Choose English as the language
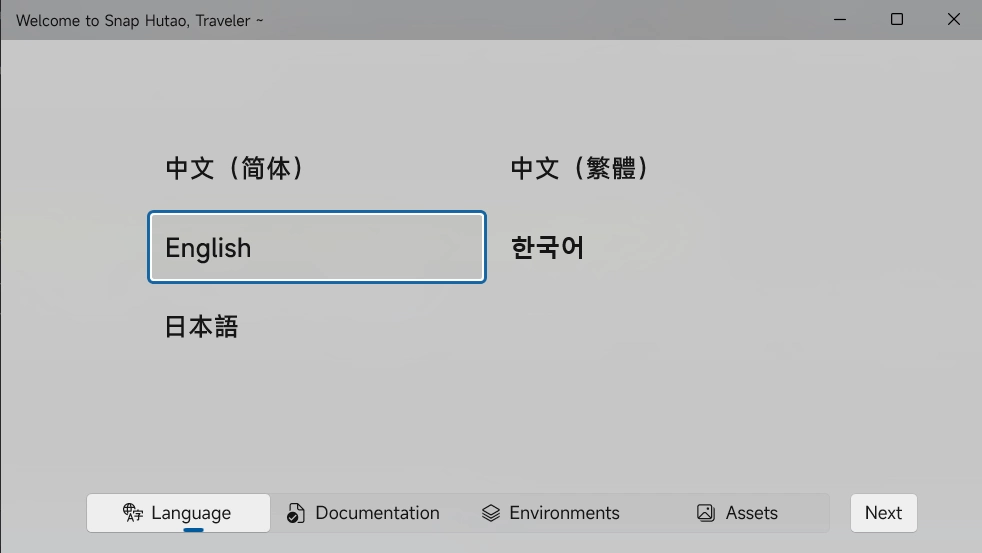This screenshot has width=982, height=553. (316, 247)
